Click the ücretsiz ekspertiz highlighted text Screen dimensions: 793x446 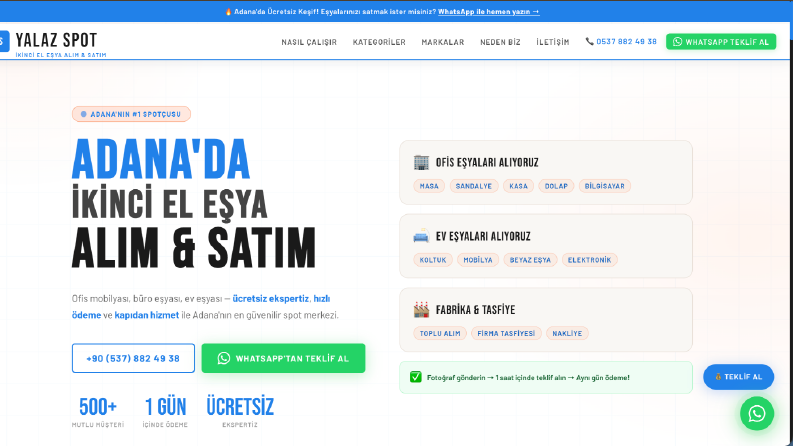(271, 298)
